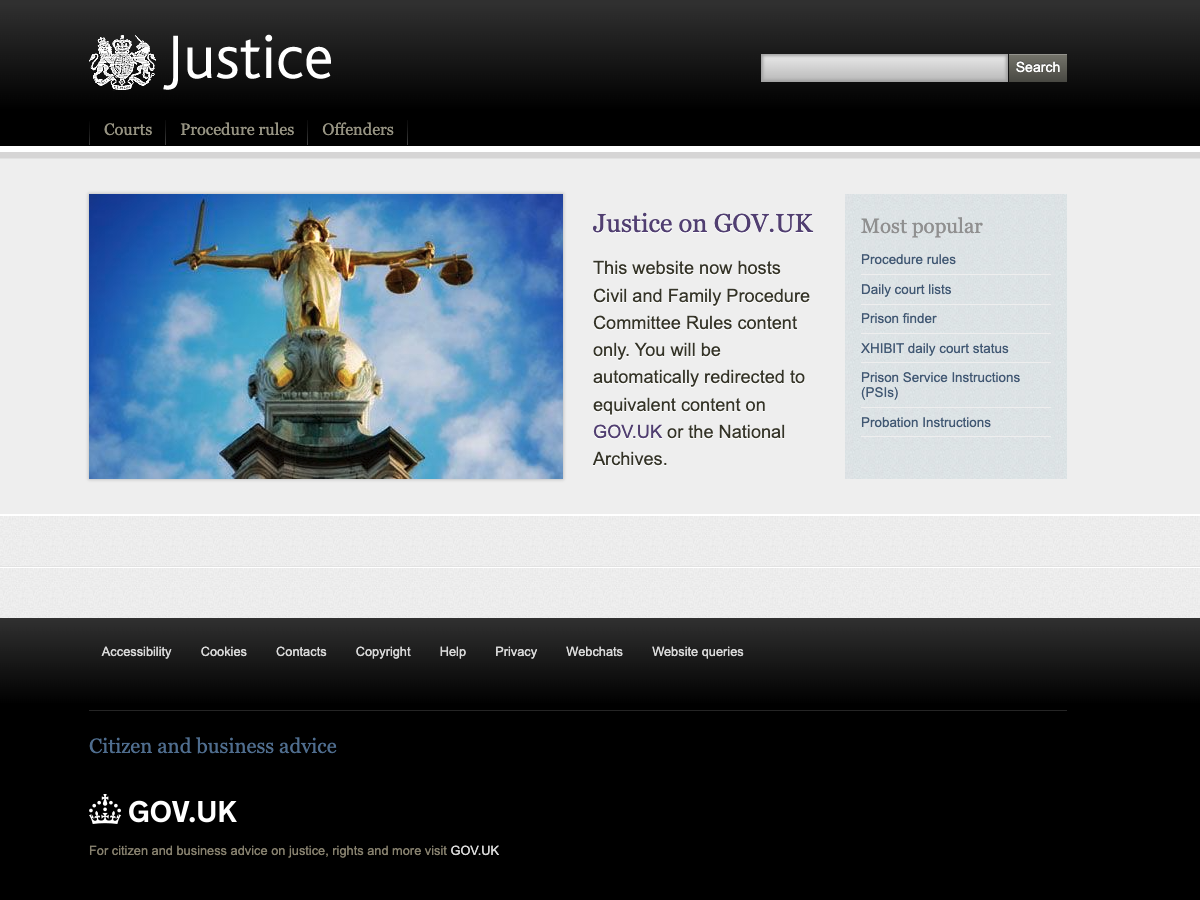Click the Lady Justice statue image
This screenshot has height=900, width=1200.
click(326, 336)
